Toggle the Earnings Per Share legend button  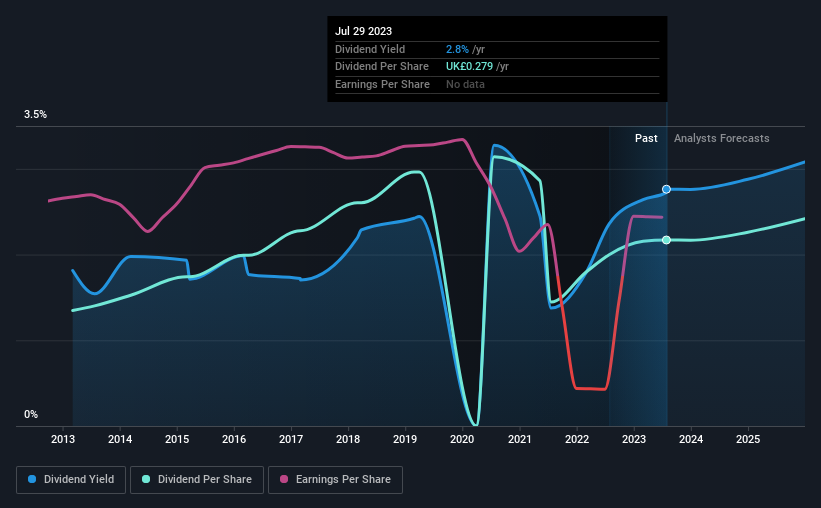335,480
